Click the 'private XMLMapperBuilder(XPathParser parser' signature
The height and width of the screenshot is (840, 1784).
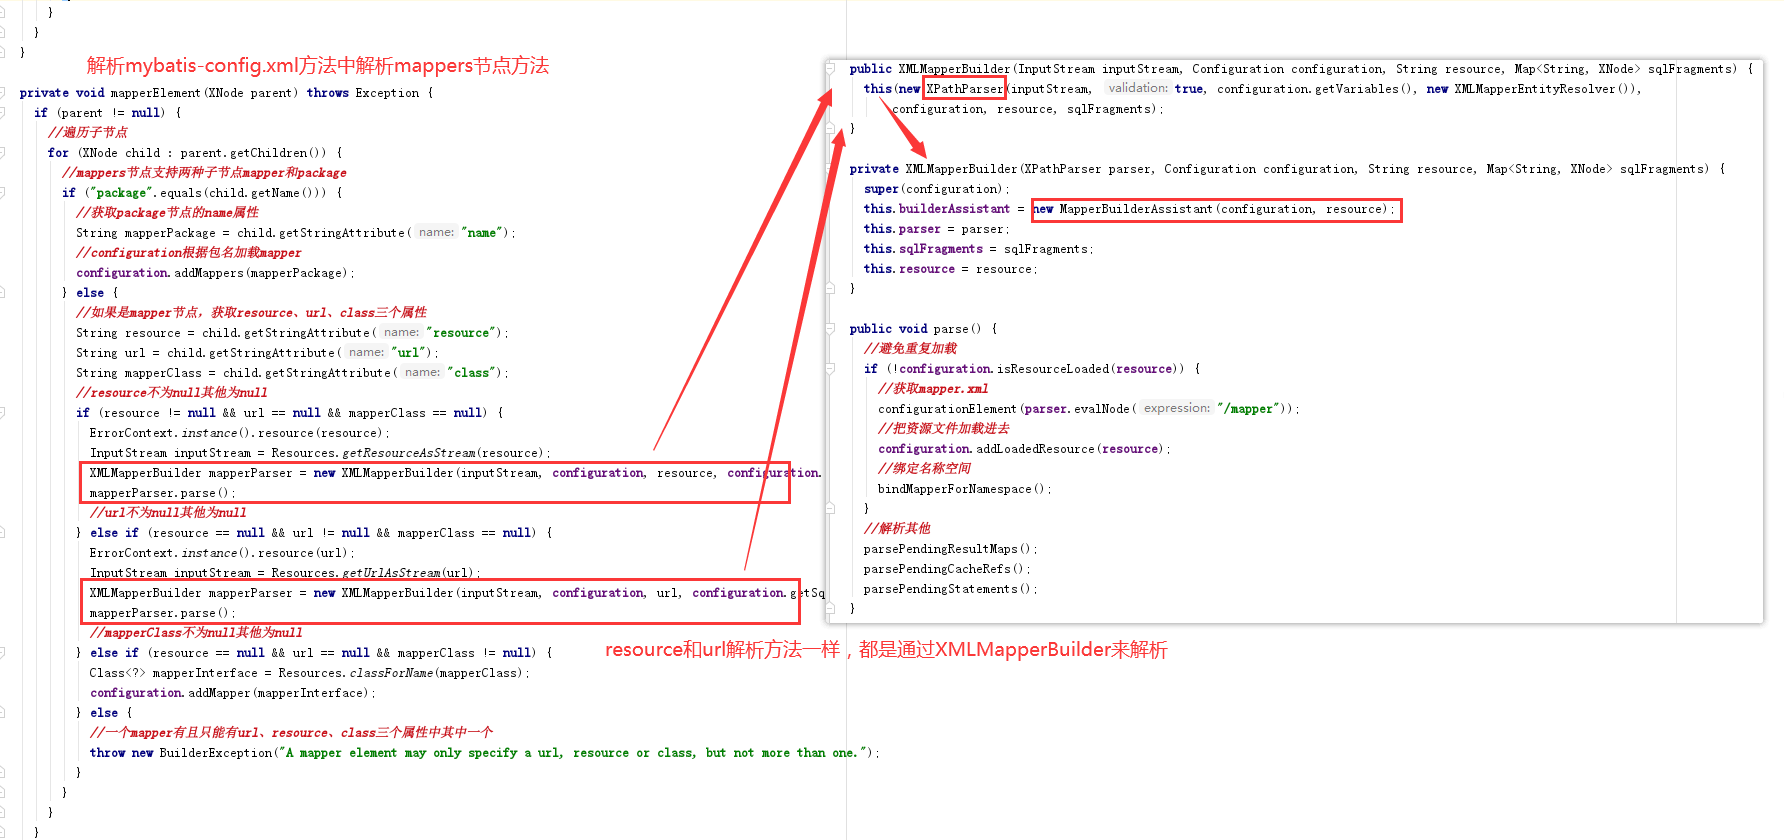1287,169
